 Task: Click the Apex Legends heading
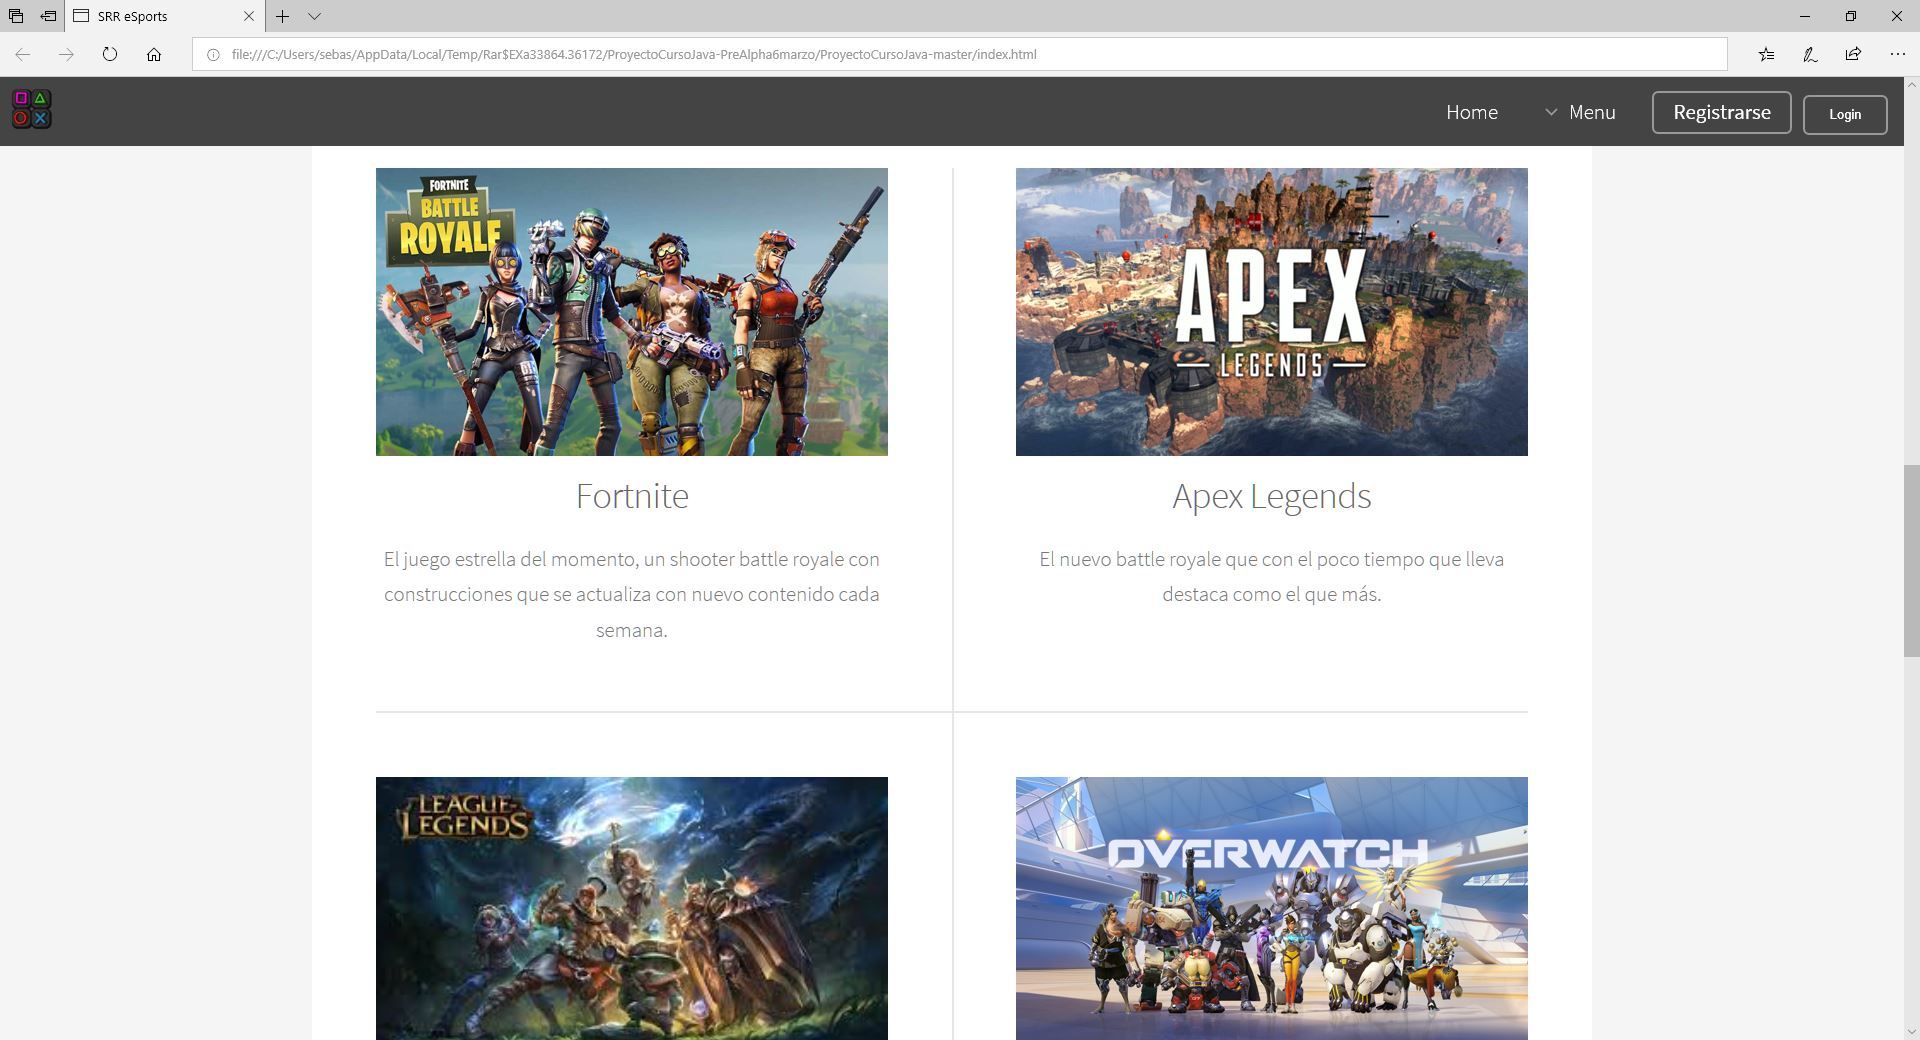pos(1272,496)
